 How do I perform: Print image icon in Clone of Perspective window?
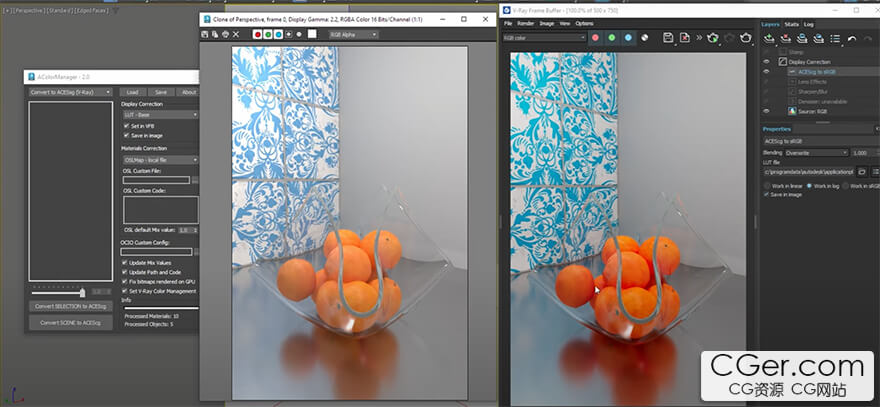(225, 34)
